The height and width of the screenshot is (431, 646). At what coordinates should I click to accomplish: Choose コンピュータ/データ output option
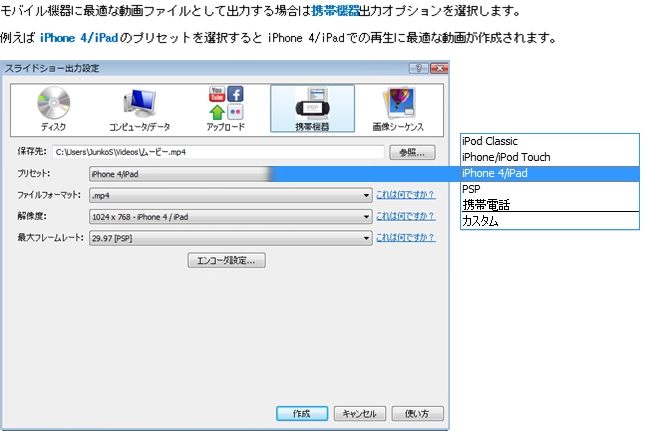tap(139, 110)
